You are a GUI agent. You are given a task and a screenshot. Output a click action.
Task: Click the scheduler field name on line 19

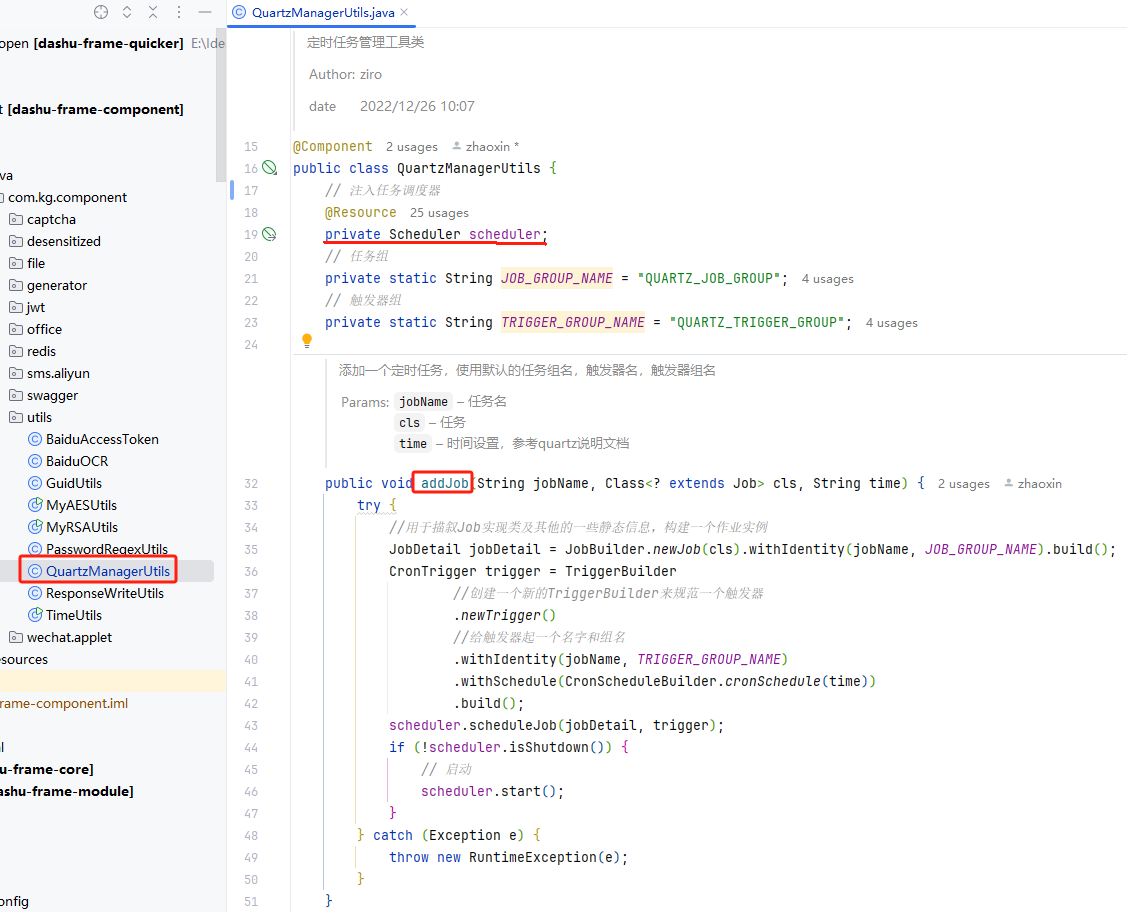click(x=505, y=234)
